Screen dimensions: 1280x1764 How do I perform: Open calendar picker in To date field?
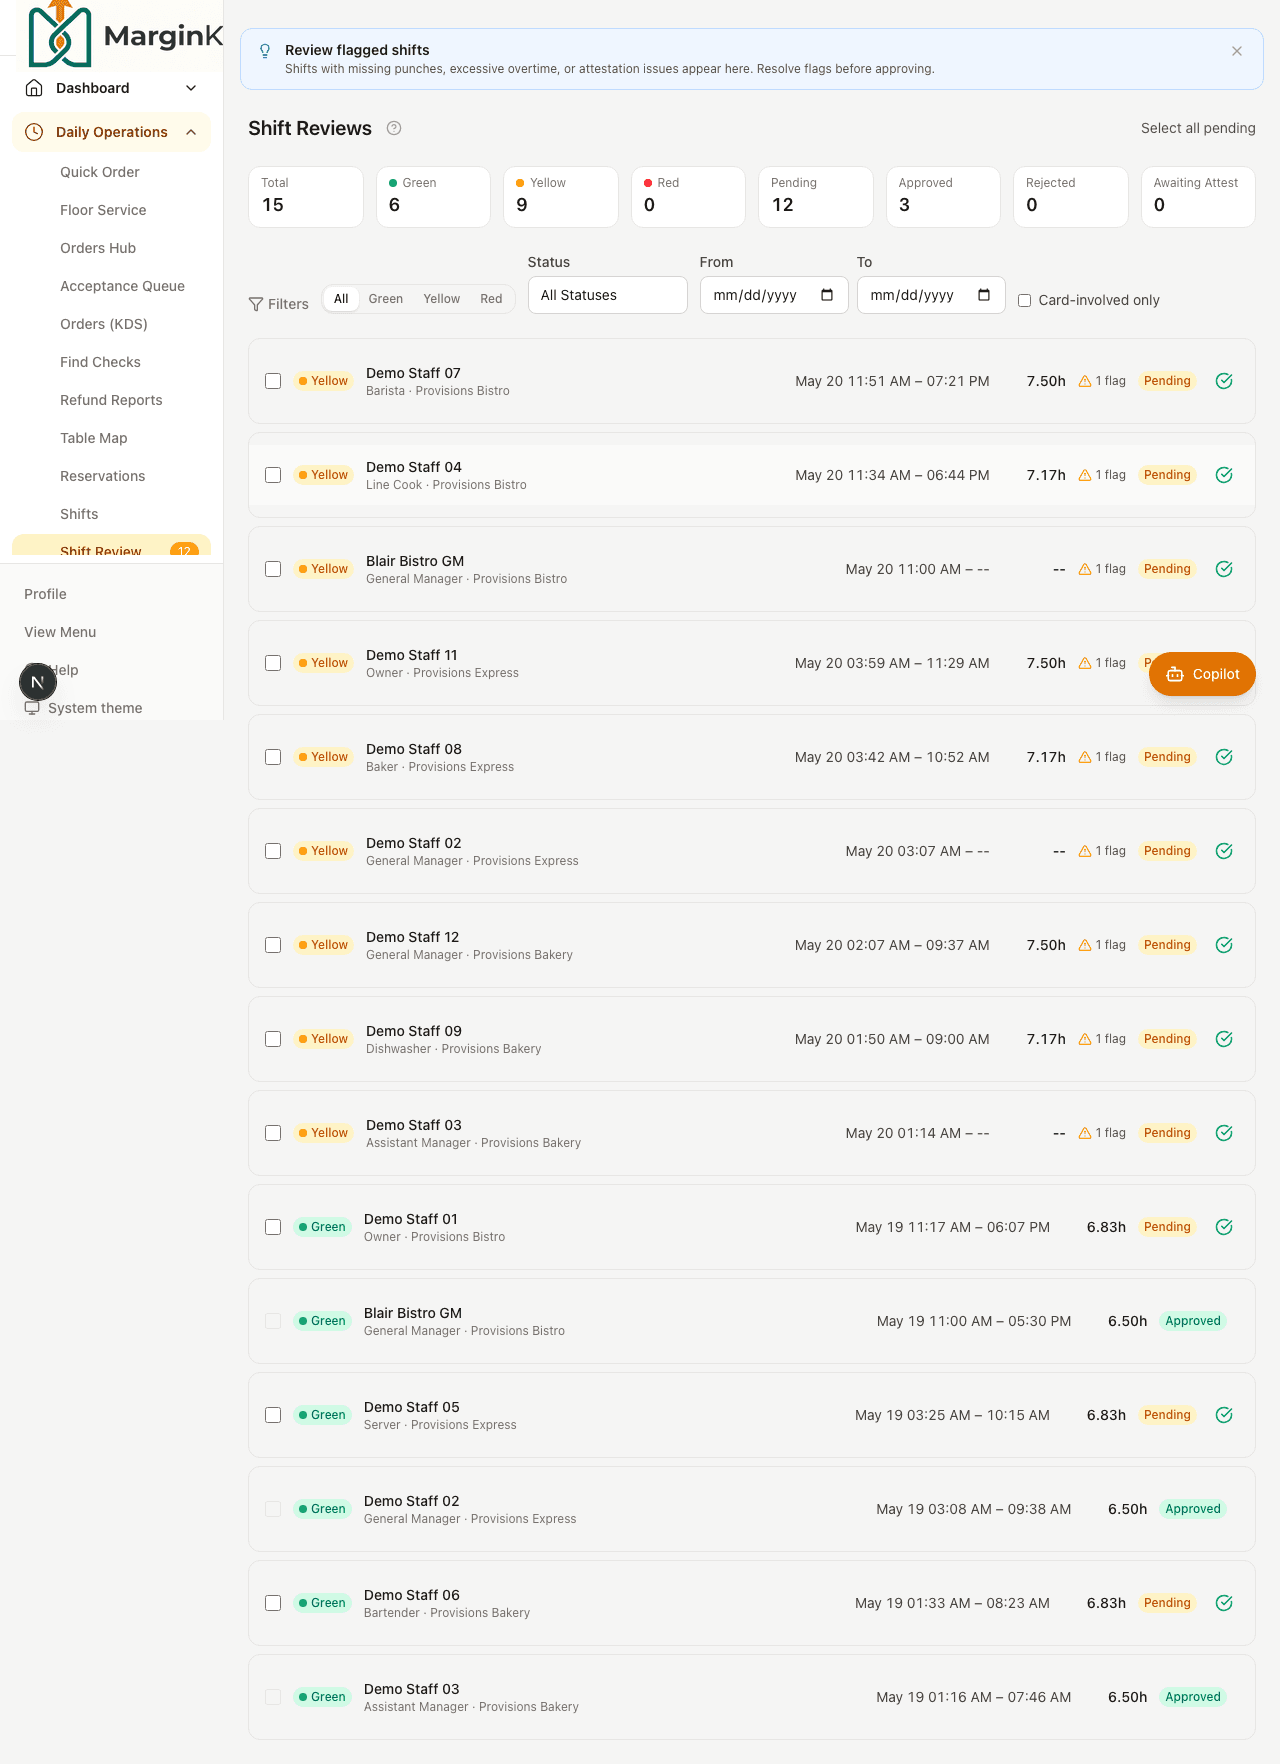pos(984,295)
